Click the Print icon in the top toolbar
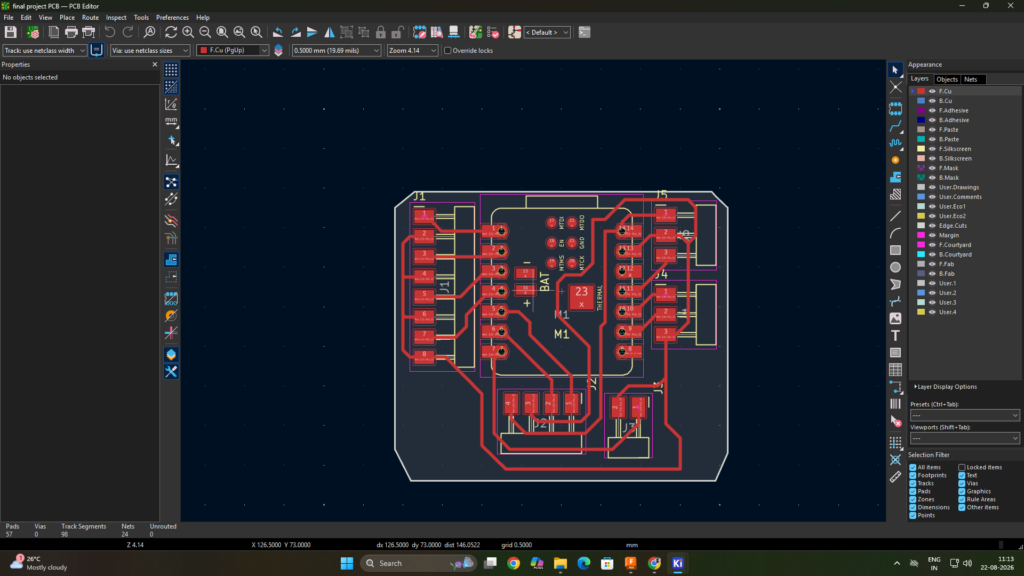This screenshot has height=576, width=1024. coord(71,32)
